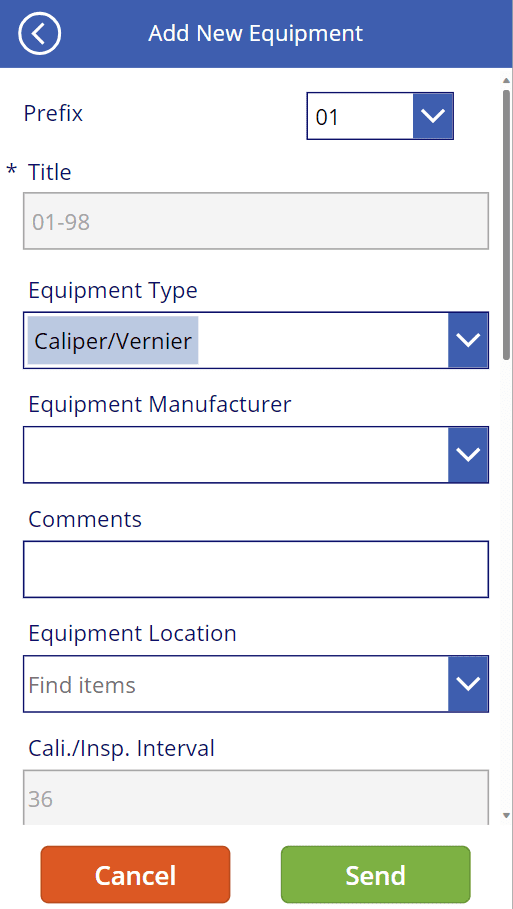Click the Find items search box
The height and width of the screenshot is (909, 513).
[x=235, y=683]
